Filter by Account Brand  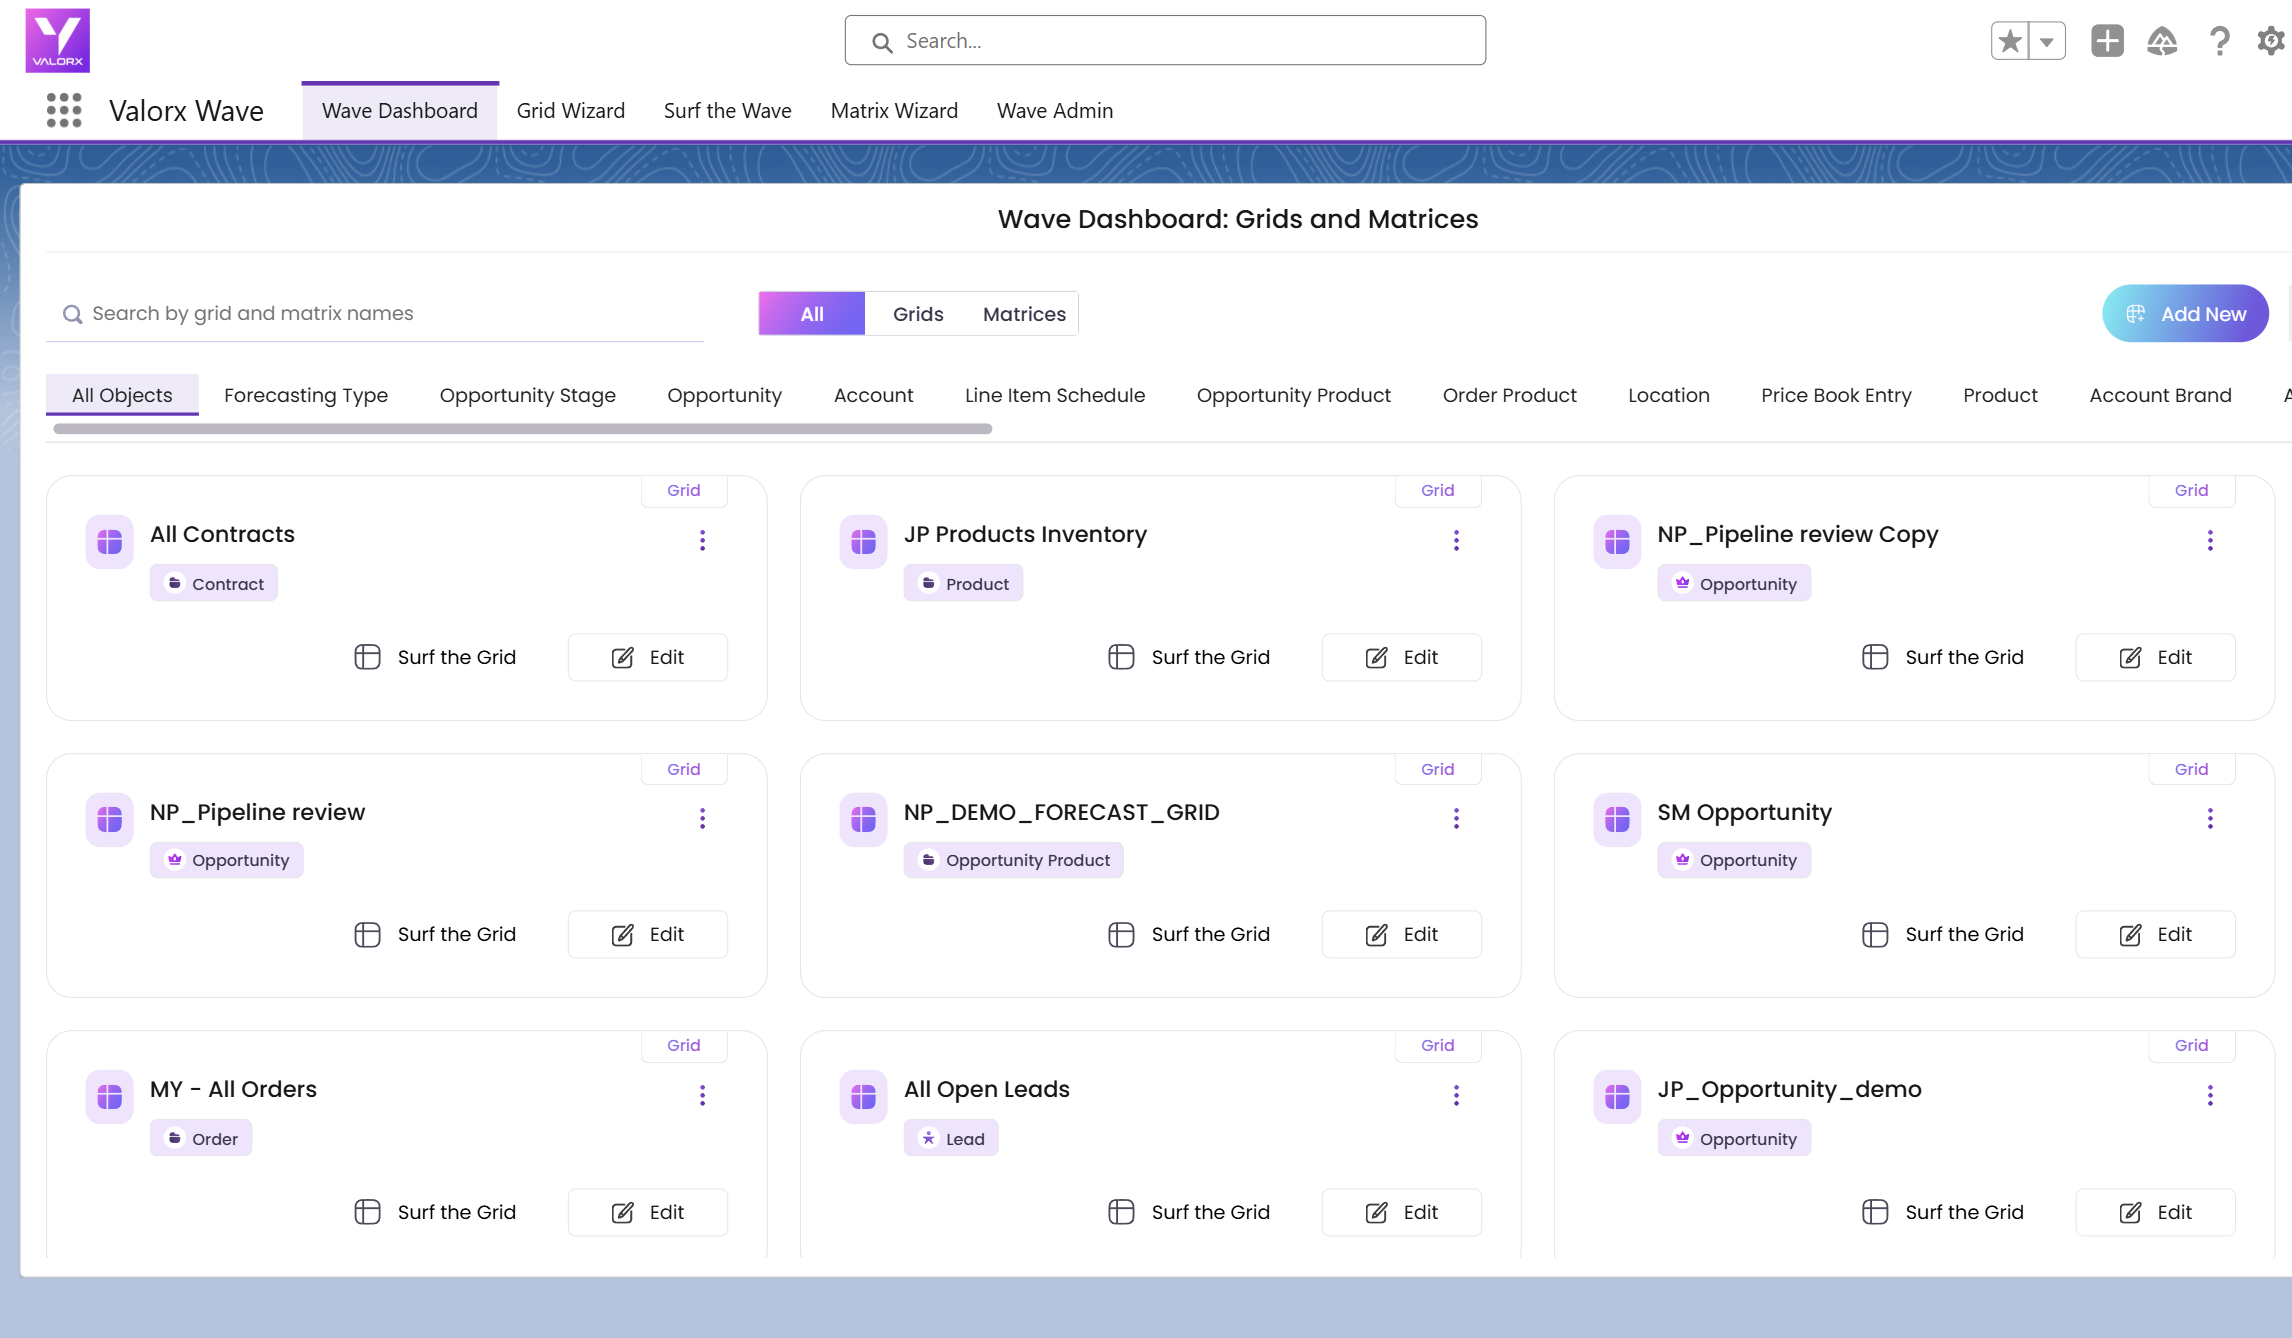2160,395
